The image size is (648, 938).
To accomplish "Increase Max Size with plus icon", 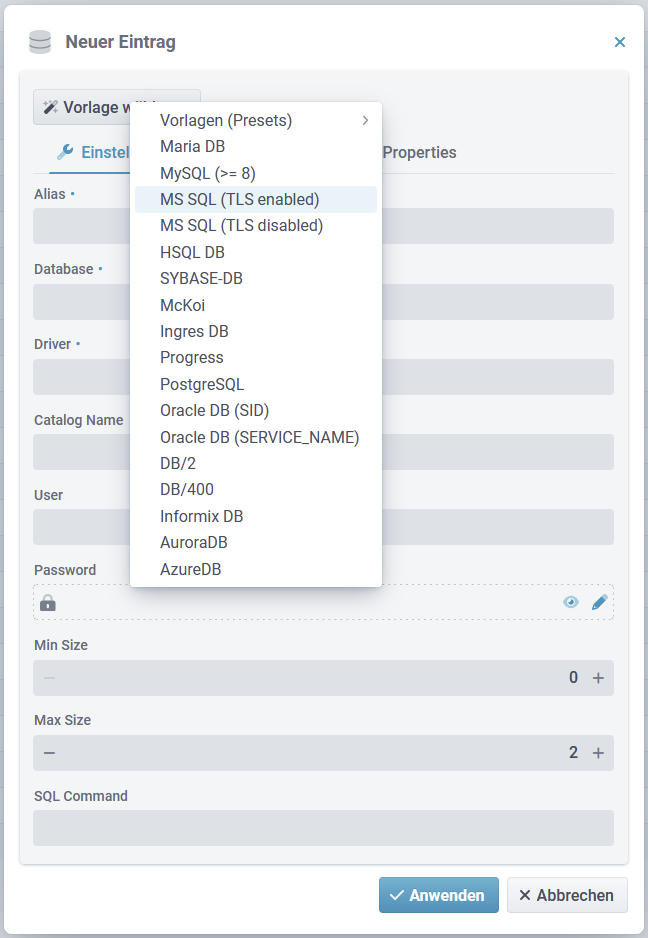I will click(598, 753).
